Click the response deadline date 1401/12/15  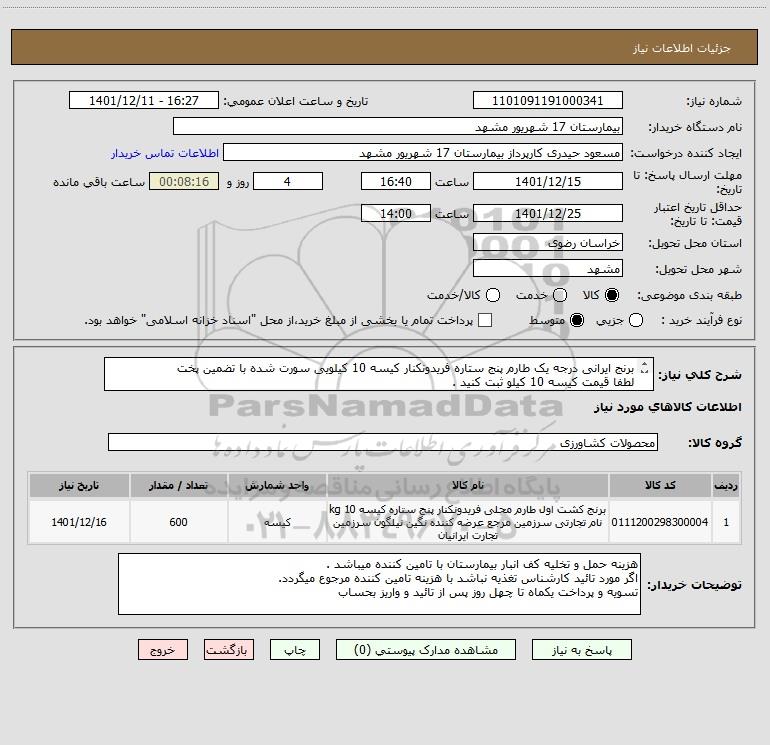coord(548,181)
